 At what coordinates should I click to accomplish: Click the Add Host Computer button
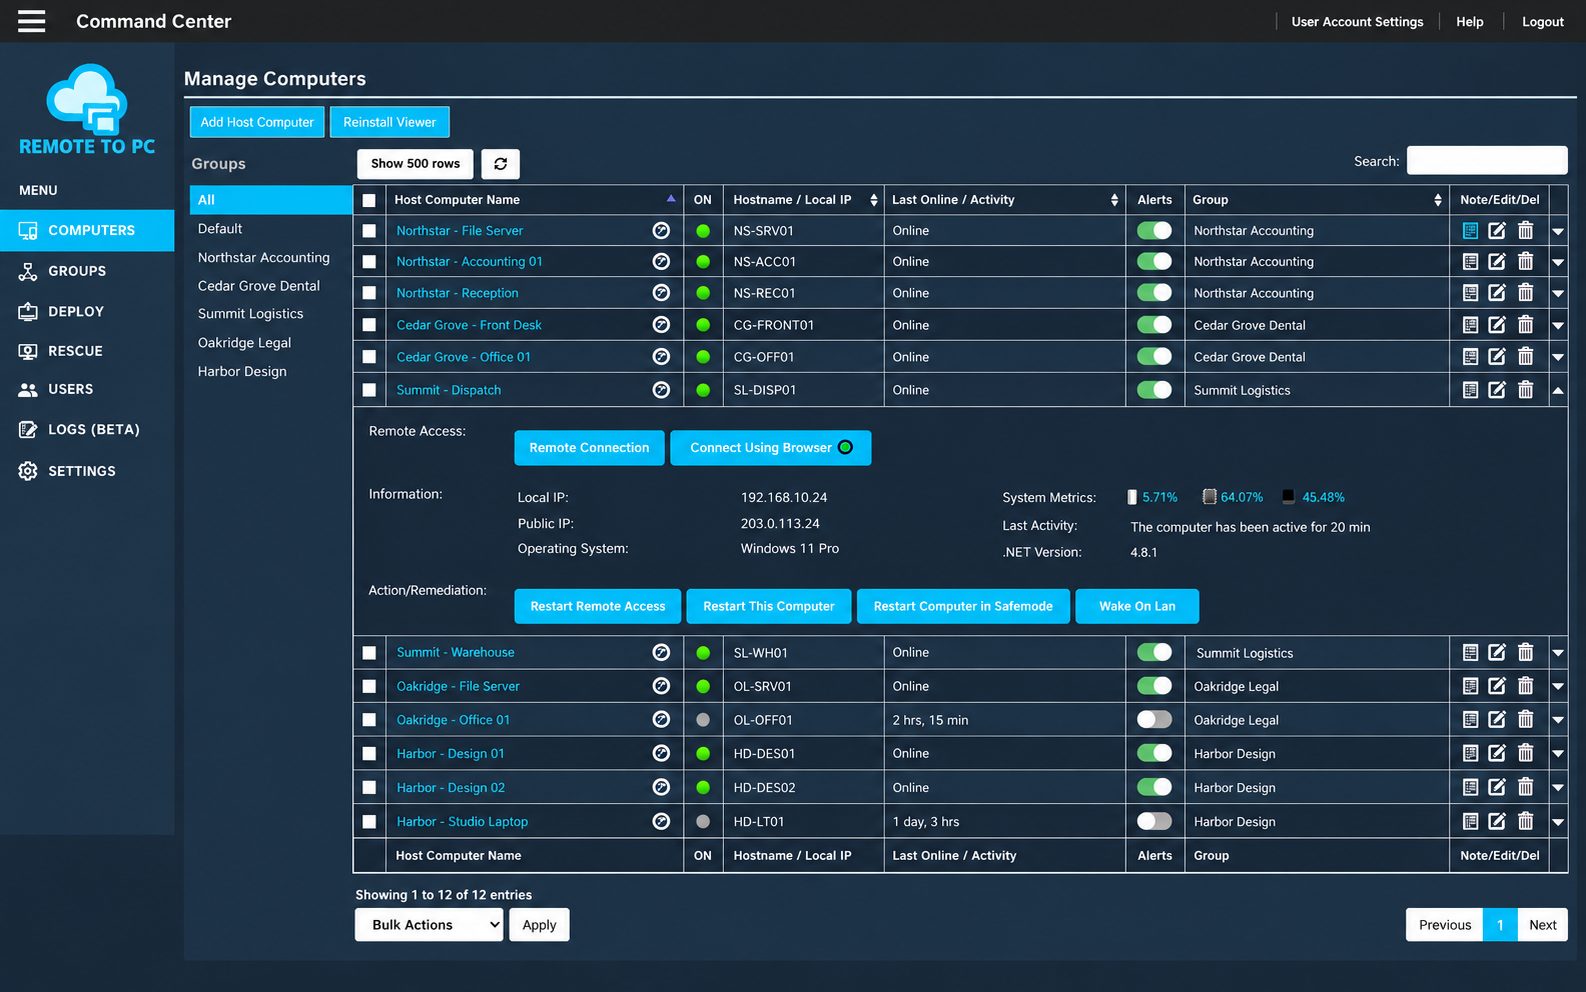[x=257, y=122]
